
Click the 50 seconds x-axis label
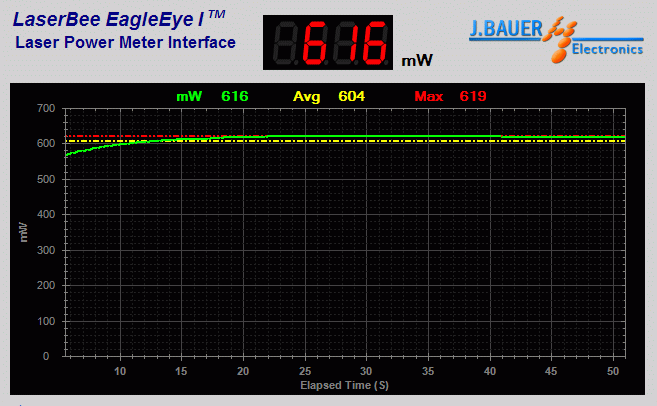613,371
